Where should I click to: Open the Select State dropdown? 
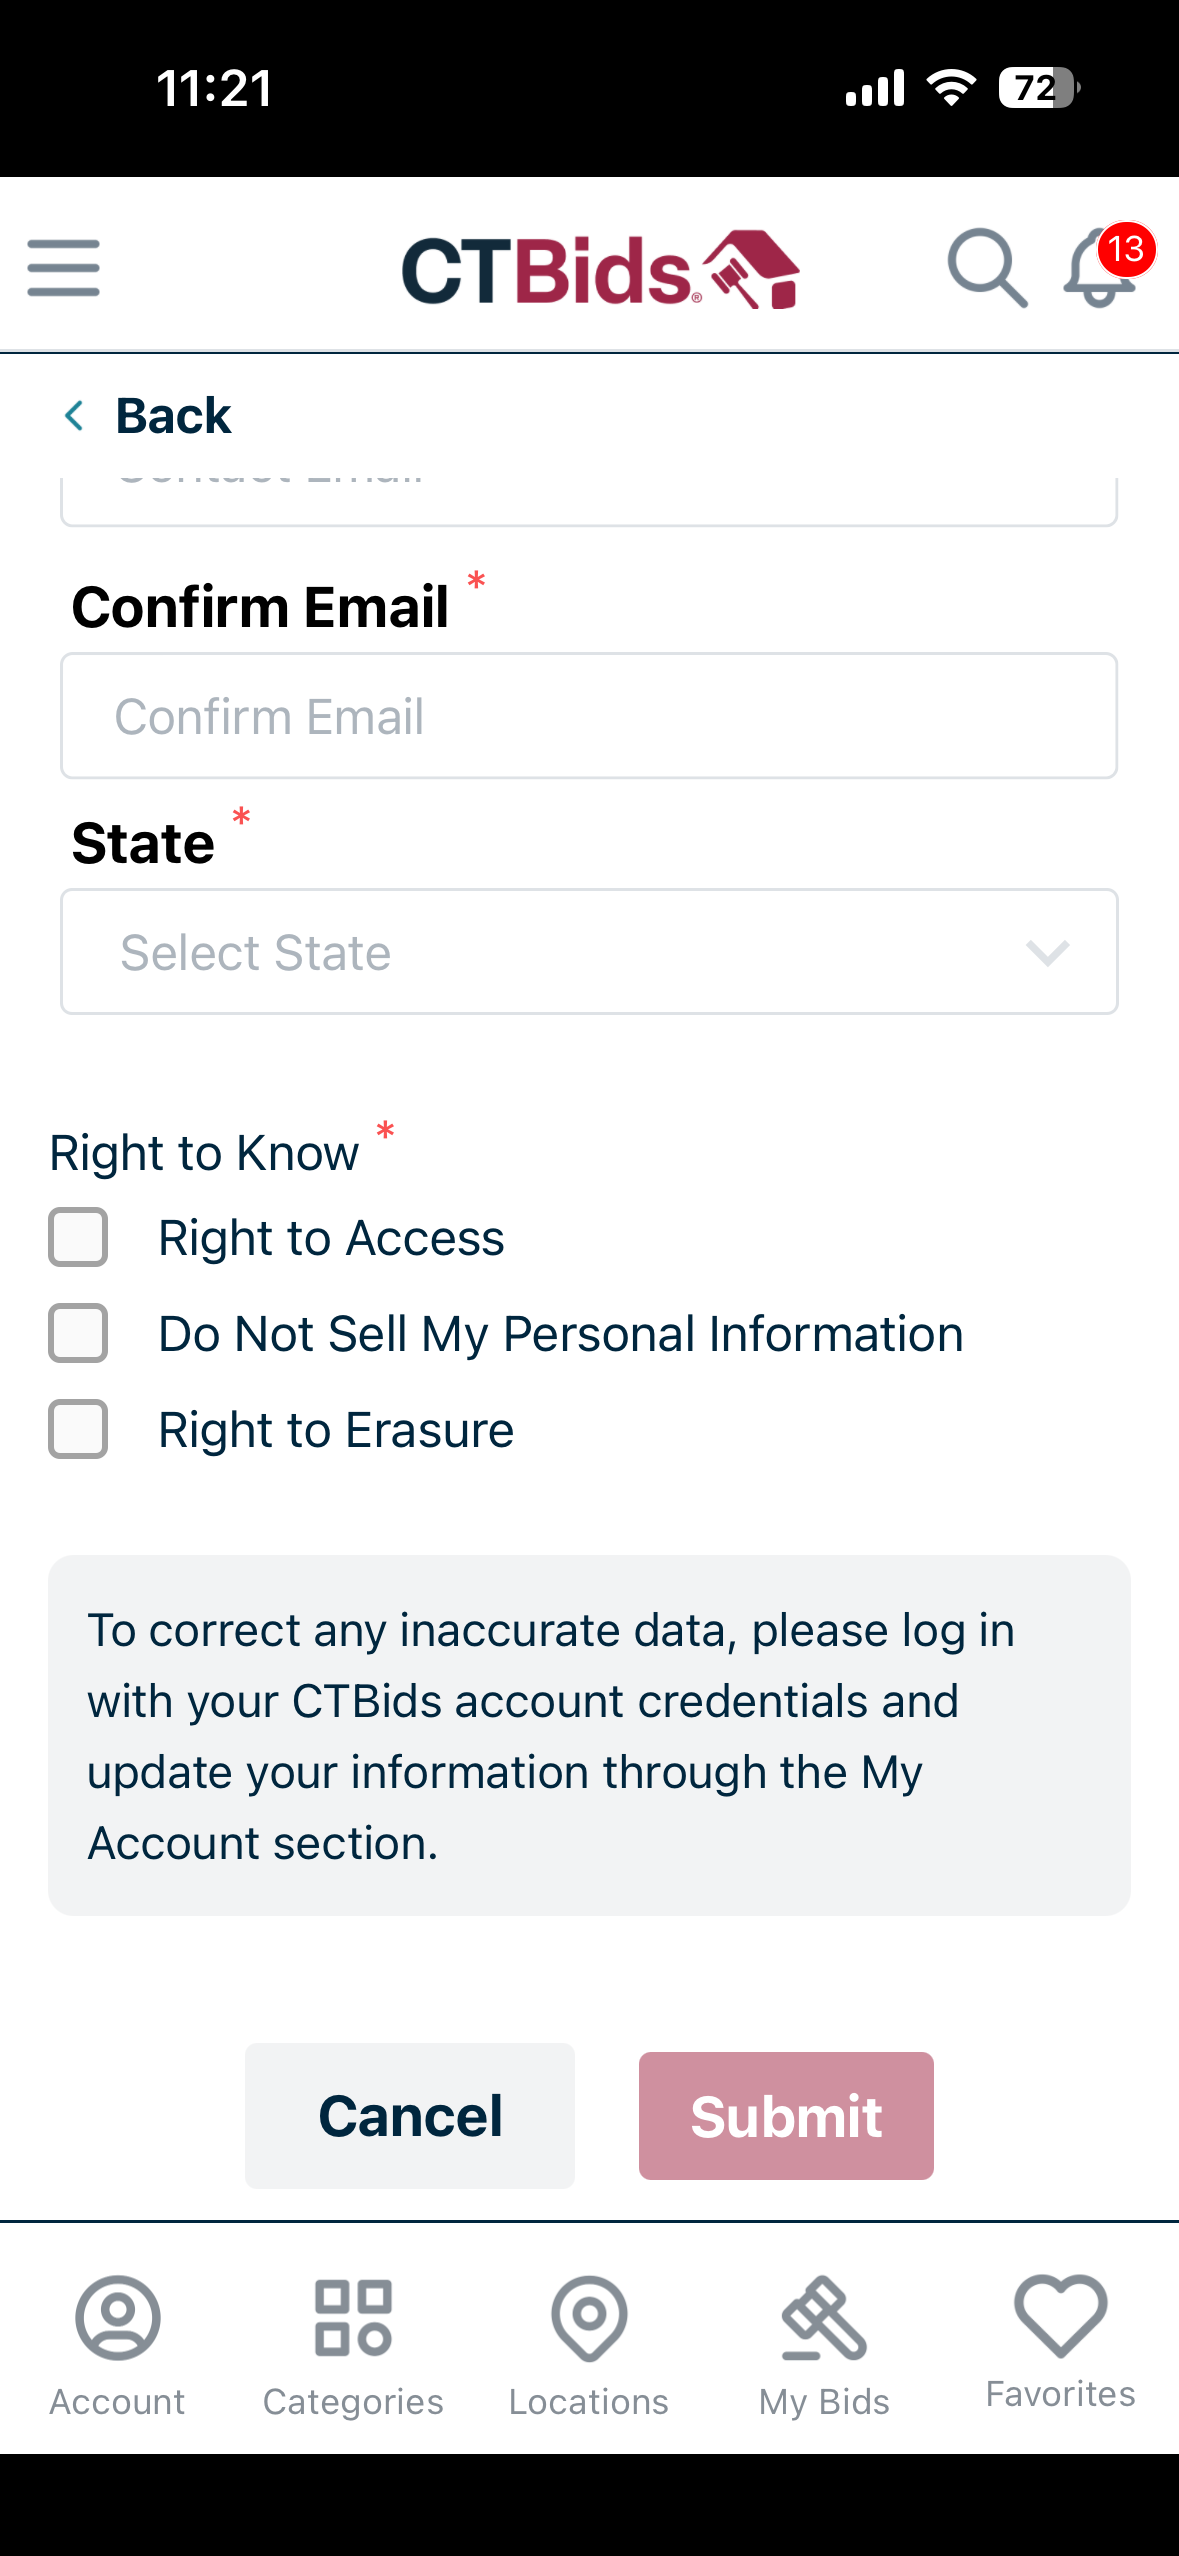coord(560,952)
